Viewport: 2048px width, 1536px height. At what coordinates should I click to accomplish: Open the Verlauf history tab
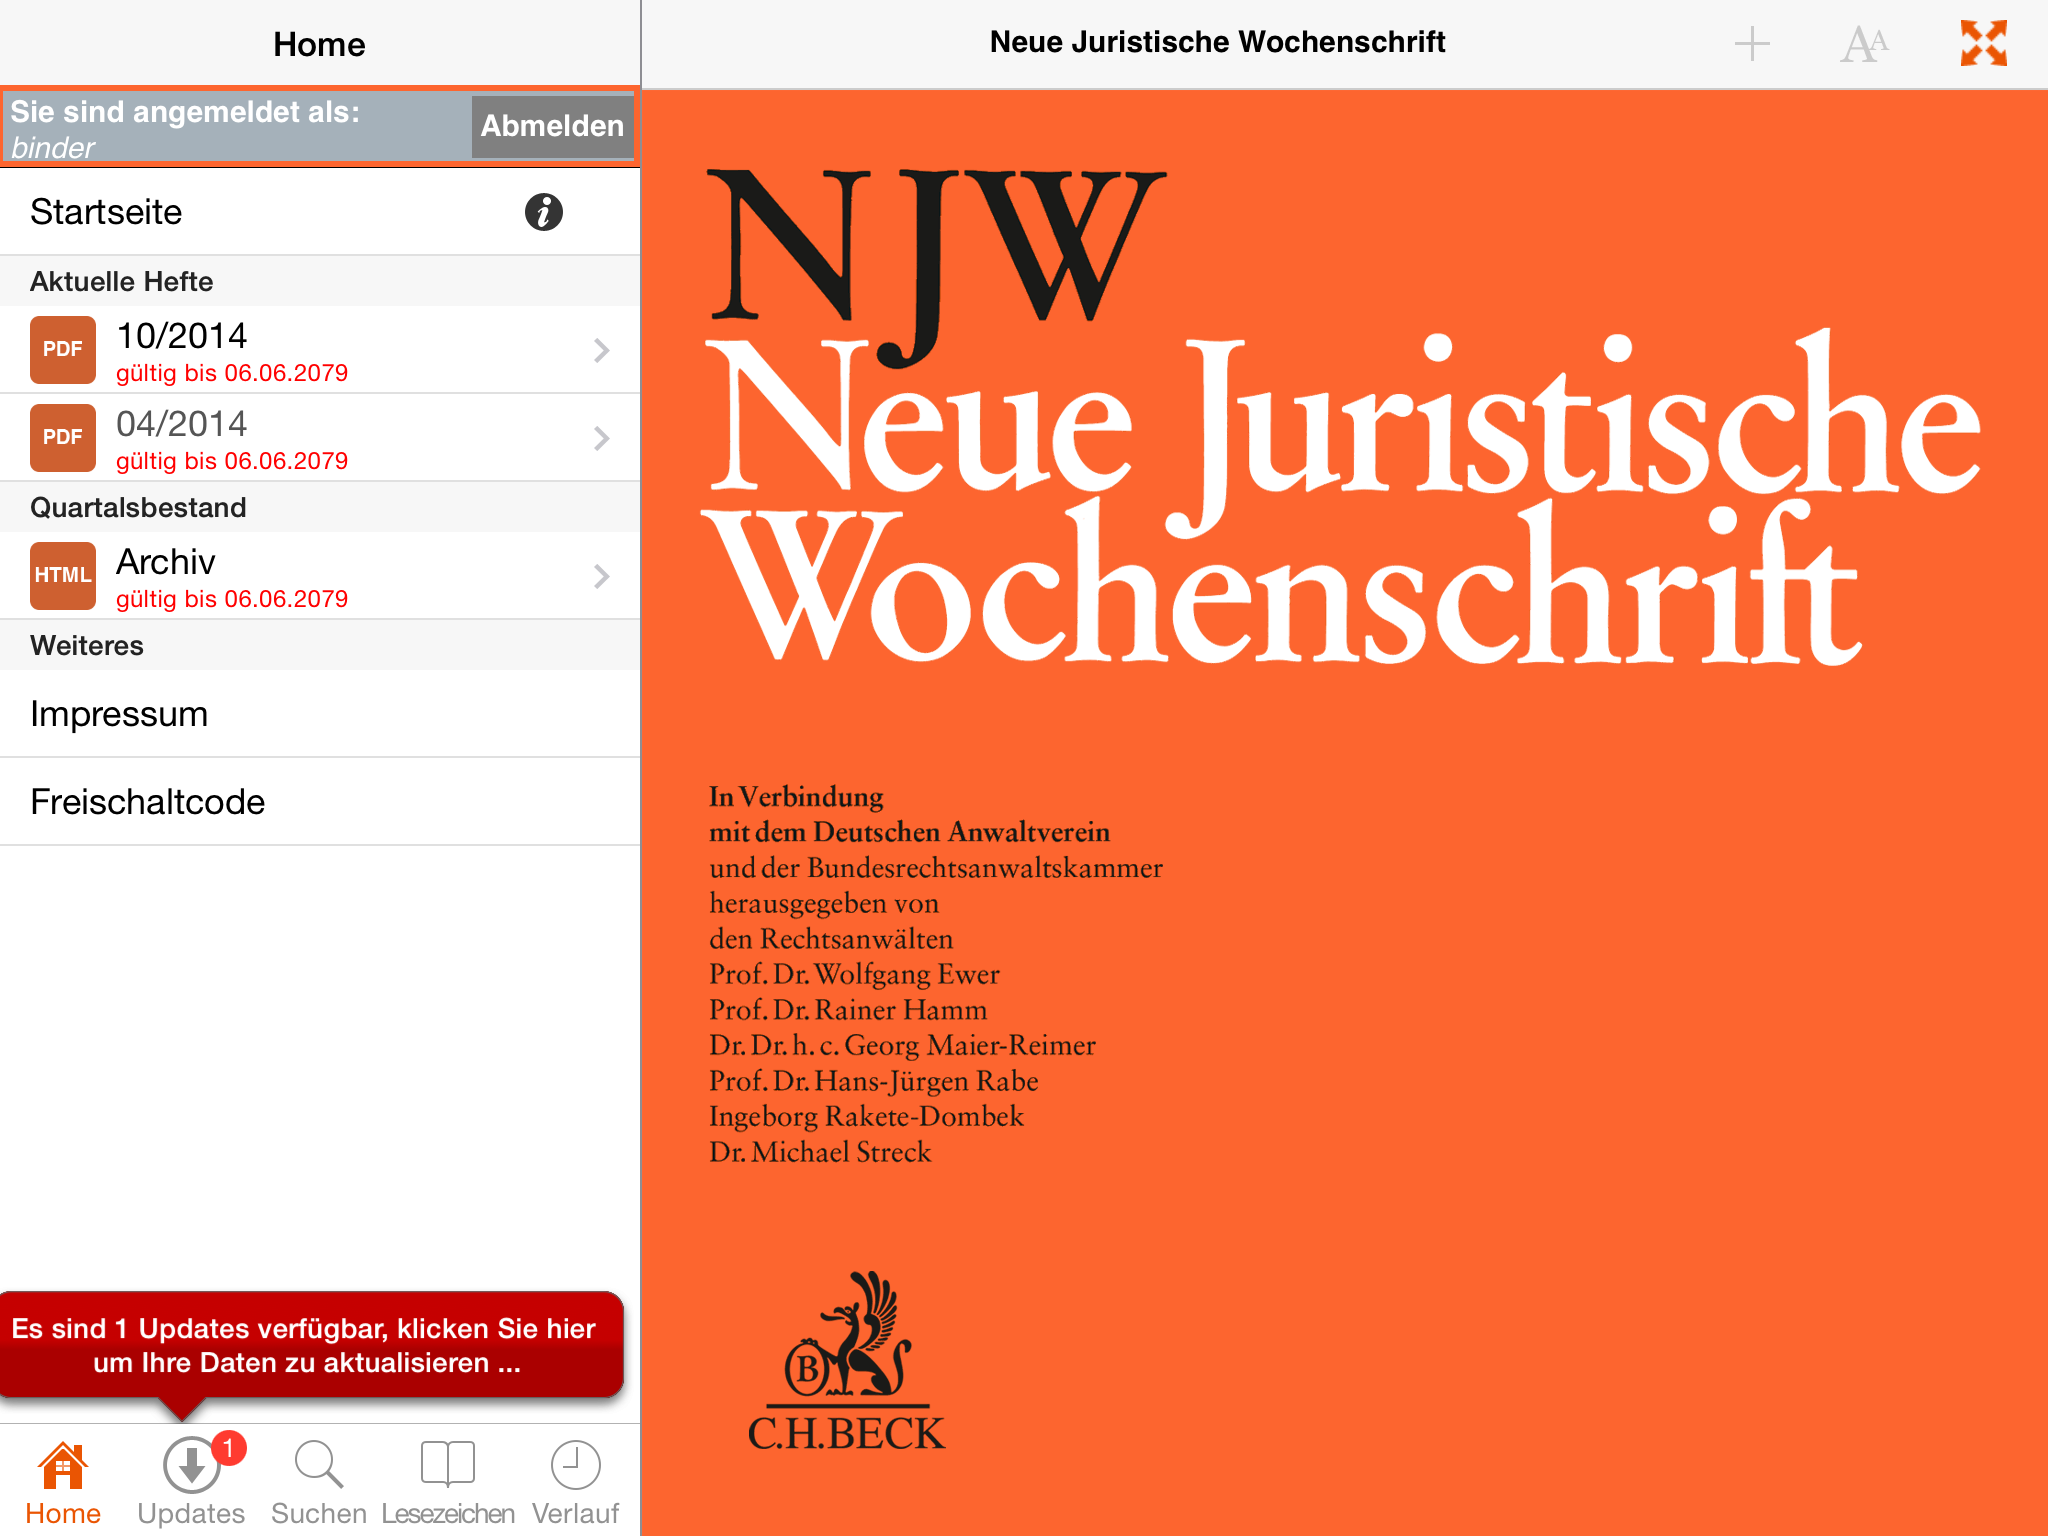click(575, 1484)
